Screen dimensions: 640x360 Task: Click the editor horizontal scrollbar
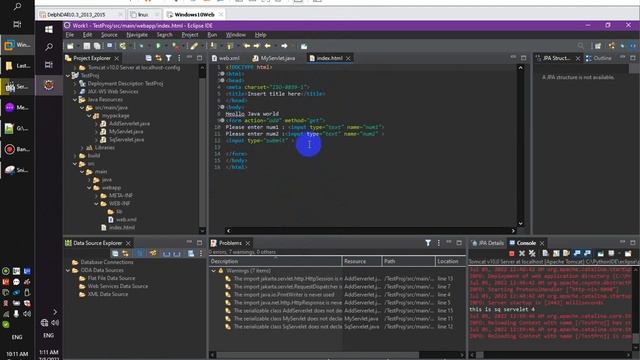[x=371, y=231]
